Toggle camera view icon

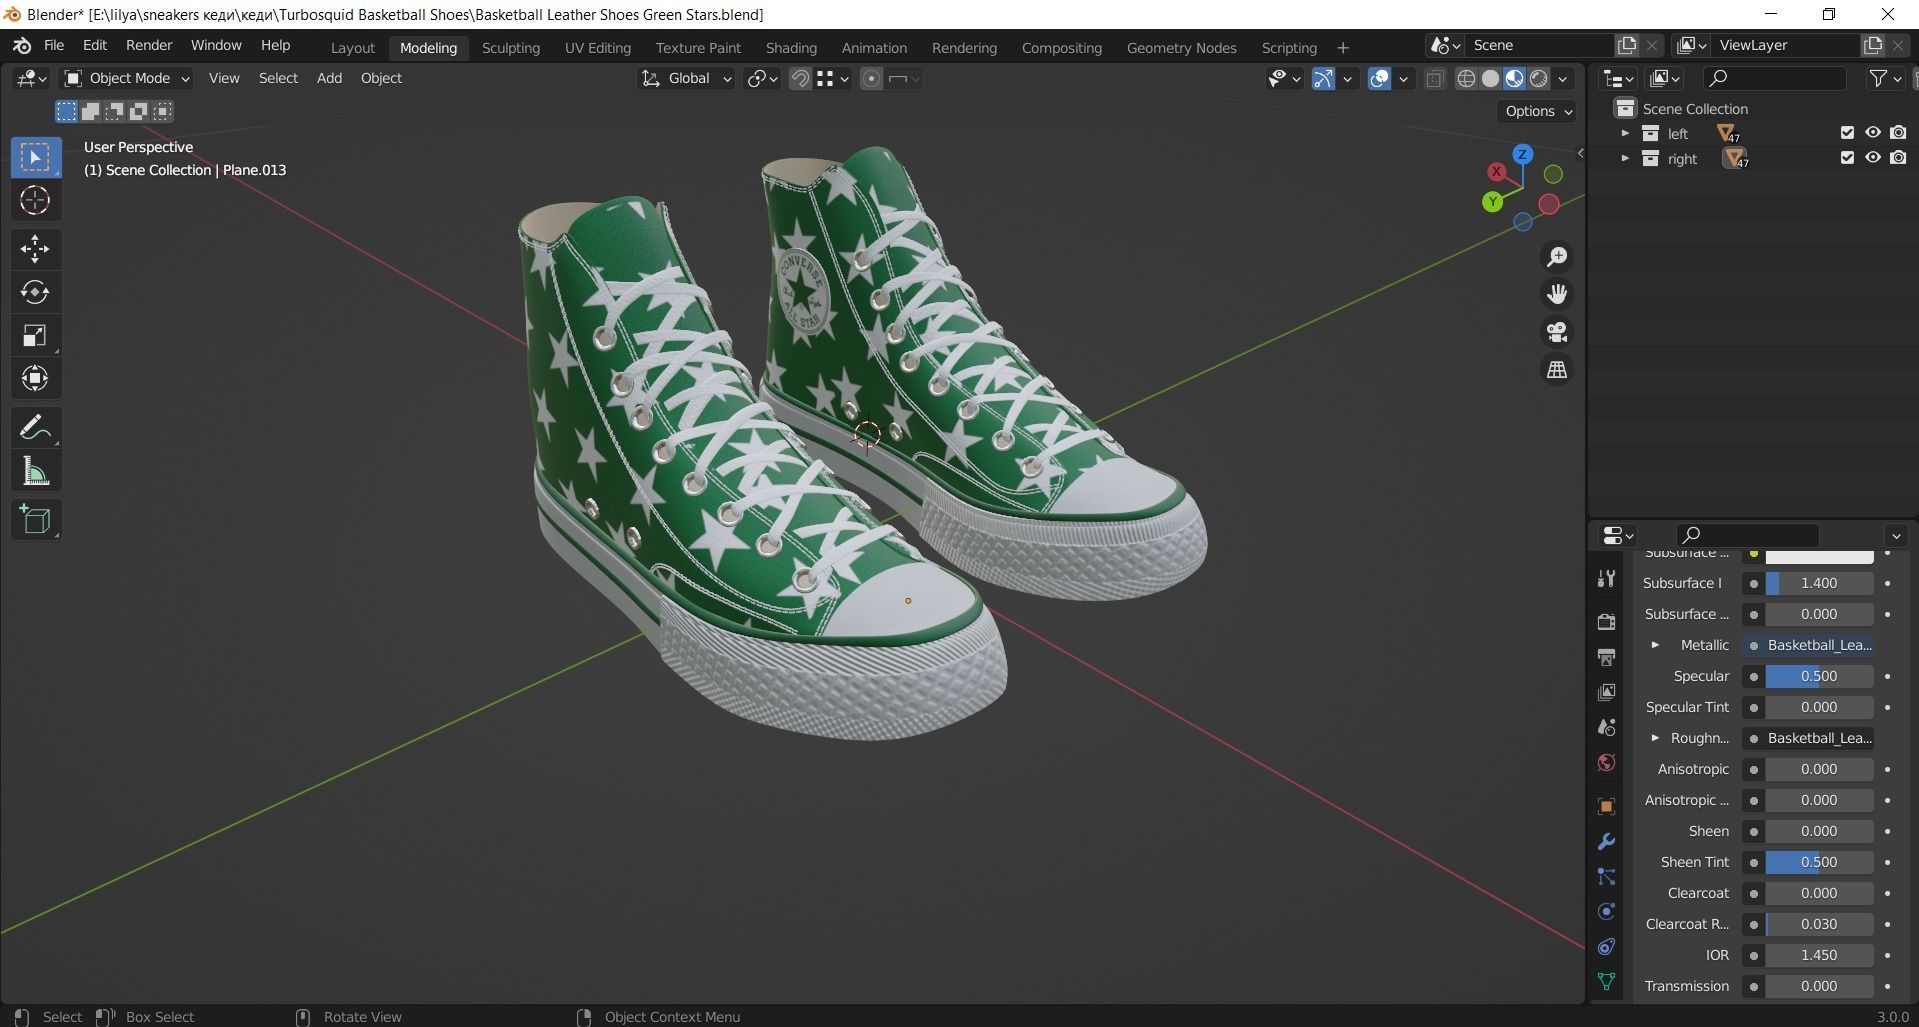point(1557,332)
